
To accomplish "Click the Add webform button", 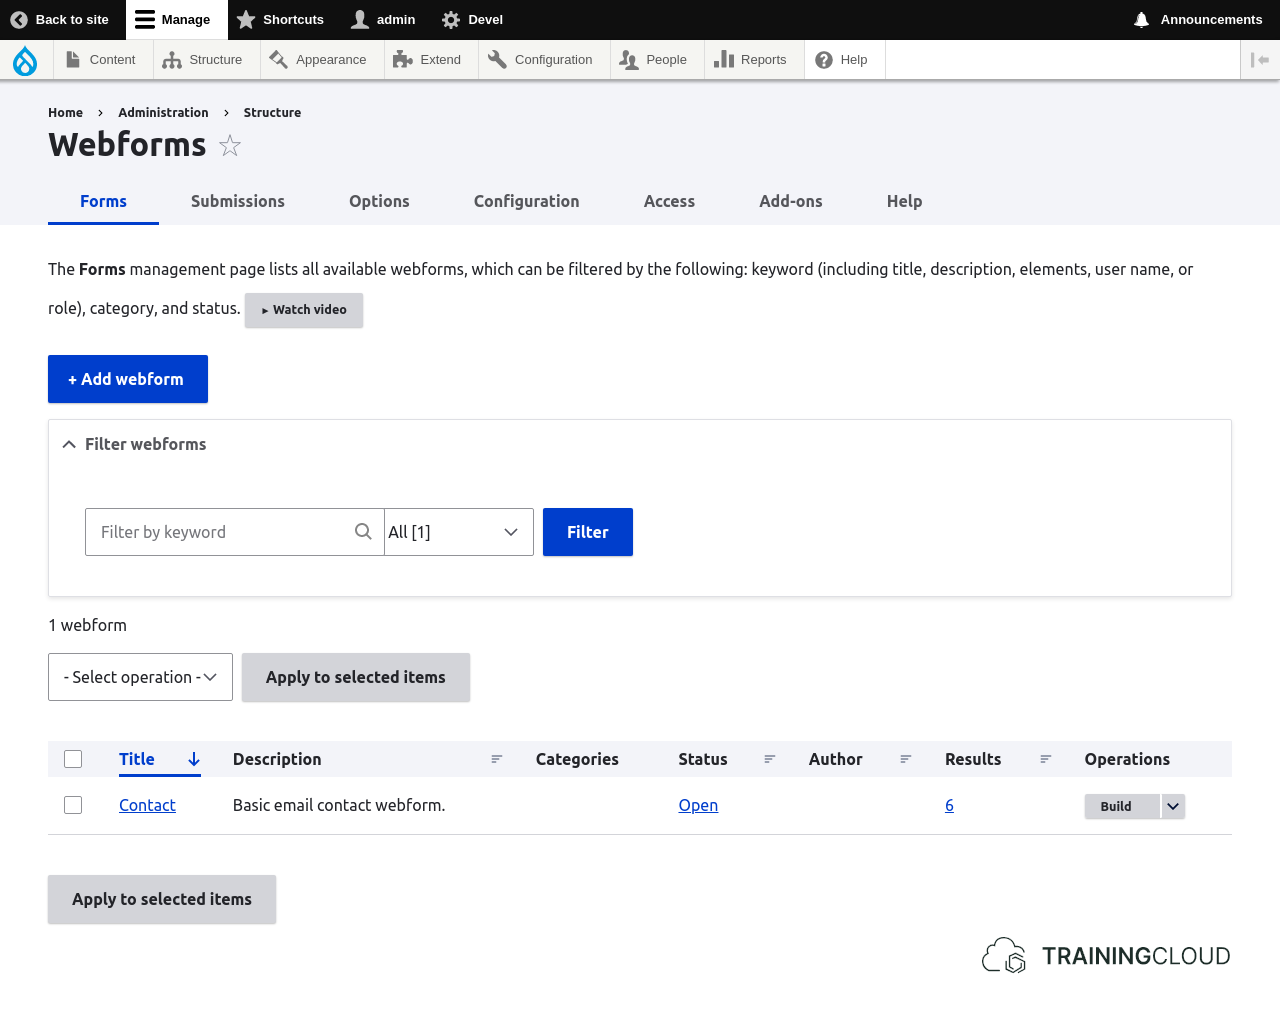I will click(x=128, y=379).
